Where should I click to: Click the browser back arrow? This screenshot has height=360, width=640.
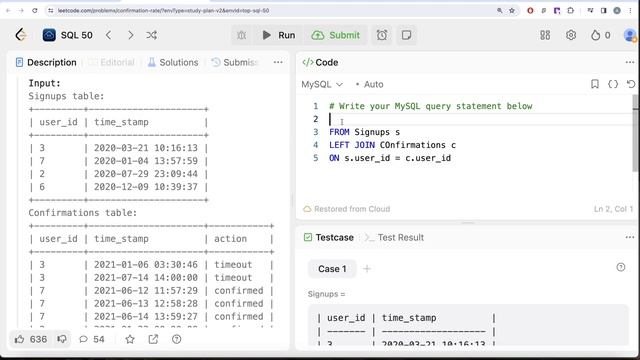pyautogui.click(x=8, y=11)
